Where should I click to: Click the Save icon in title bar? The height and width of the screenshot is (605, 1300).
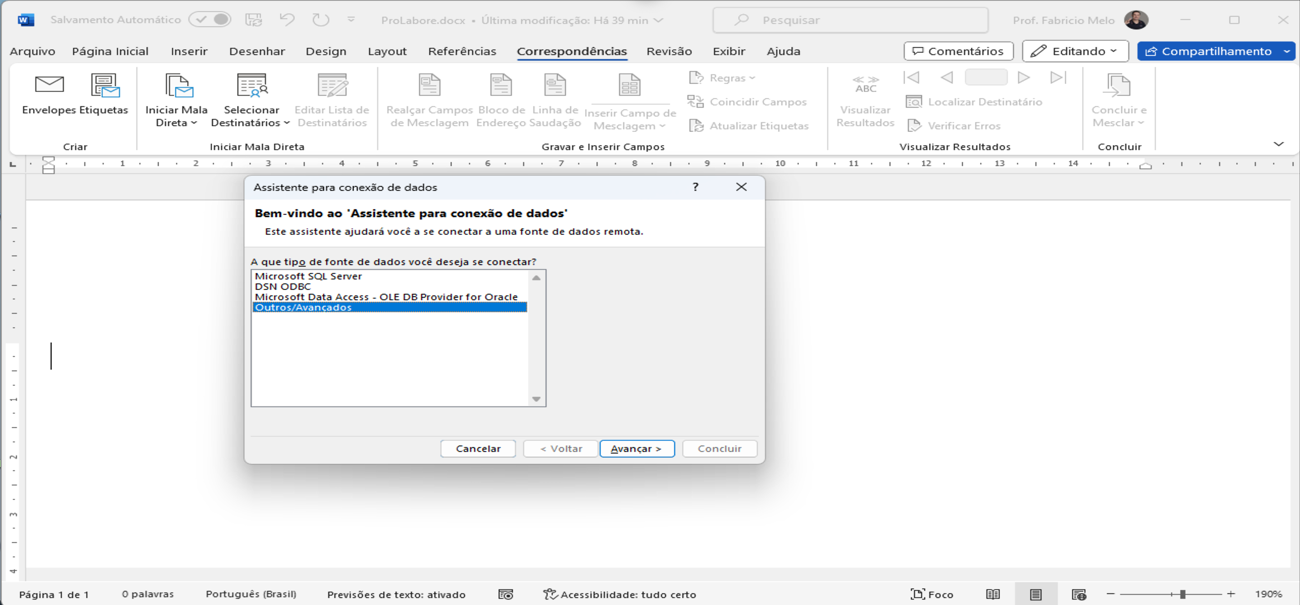click(253, 19)
